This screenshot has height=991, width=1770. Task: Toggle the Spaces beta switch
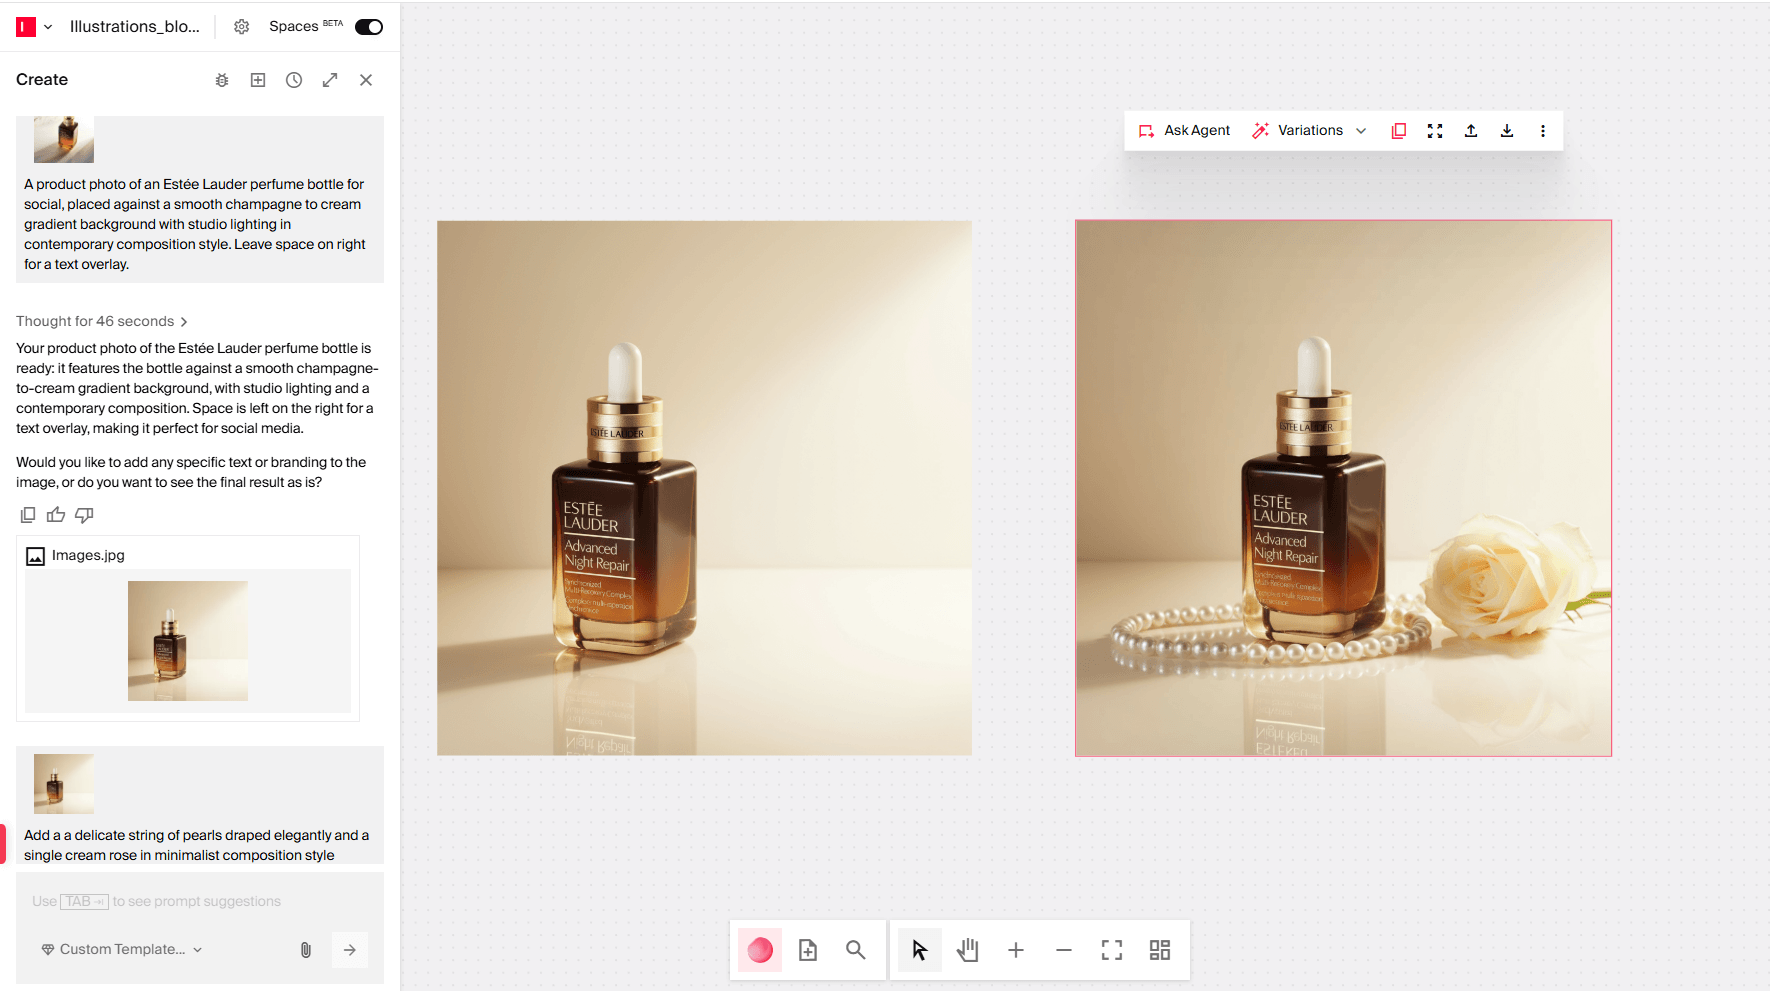368,27
